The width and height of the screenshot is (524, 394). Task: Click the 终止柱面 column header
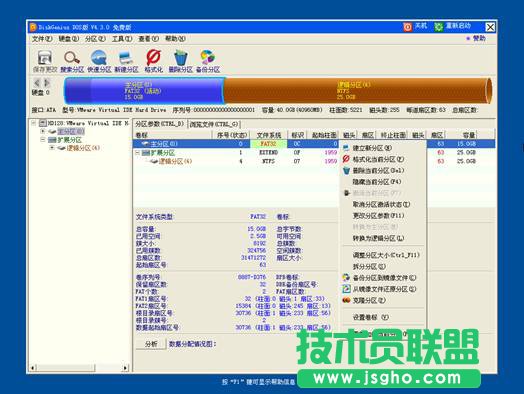393,135
